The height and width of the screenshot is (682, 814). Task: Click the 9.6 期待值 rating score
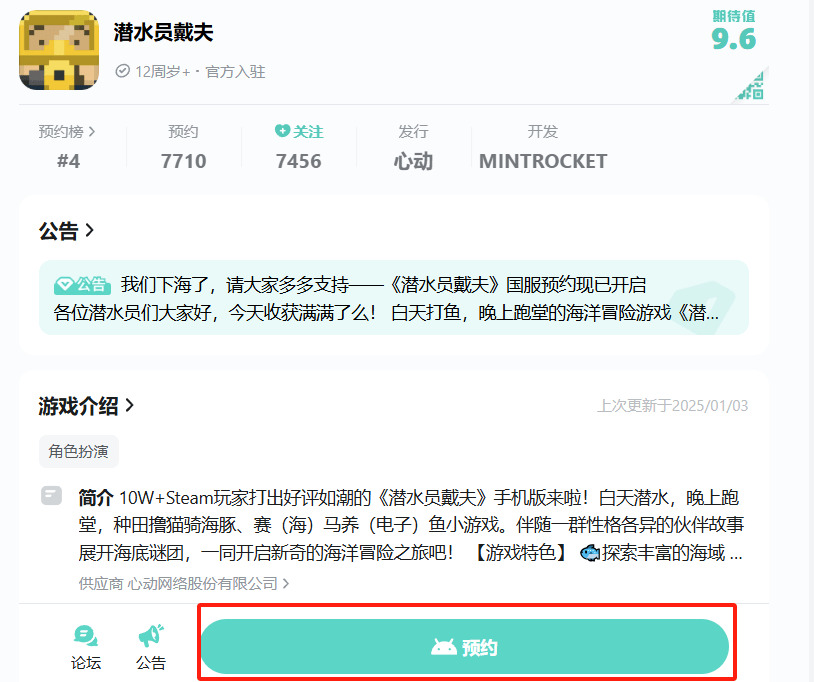(734, 39)
